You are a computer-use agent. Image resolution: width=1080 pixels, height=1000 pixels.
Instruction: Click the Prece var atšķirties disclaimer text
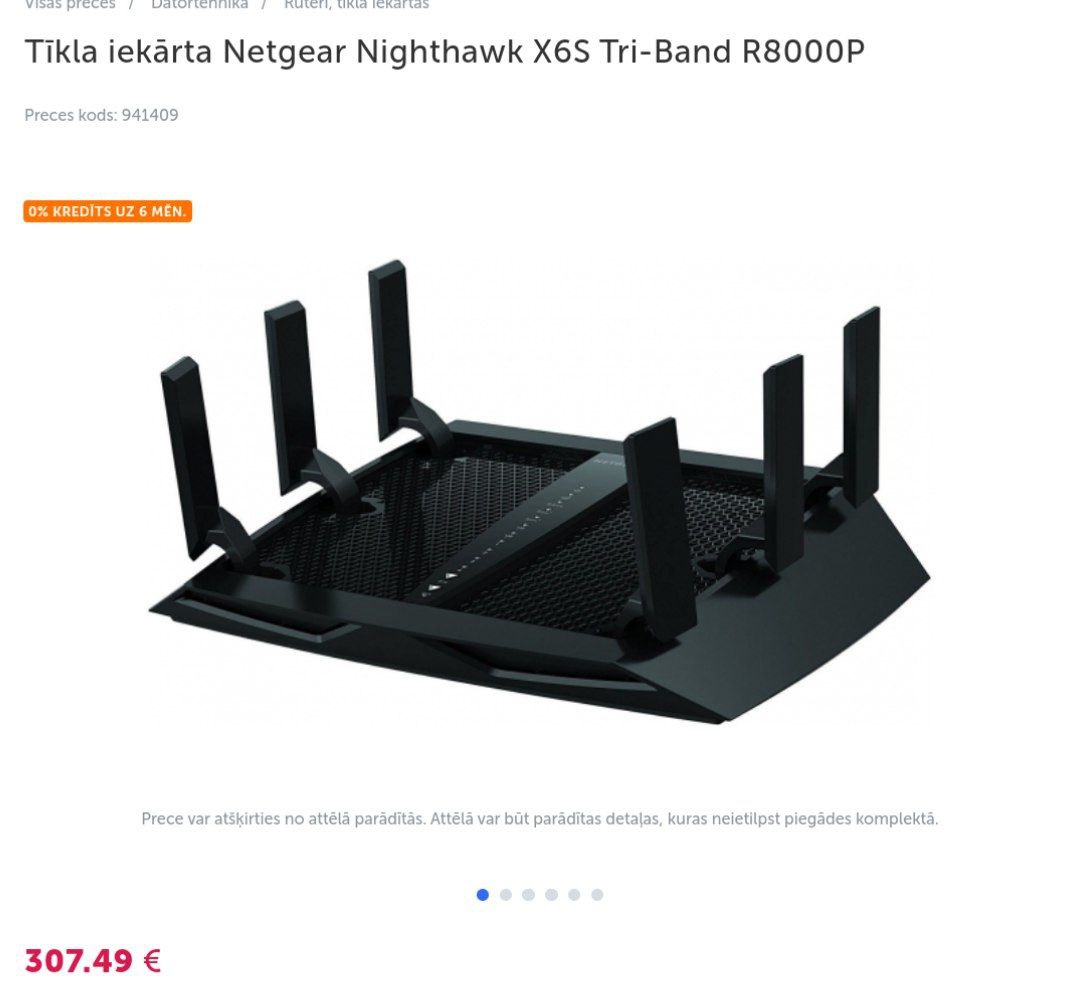pos(539,819)
